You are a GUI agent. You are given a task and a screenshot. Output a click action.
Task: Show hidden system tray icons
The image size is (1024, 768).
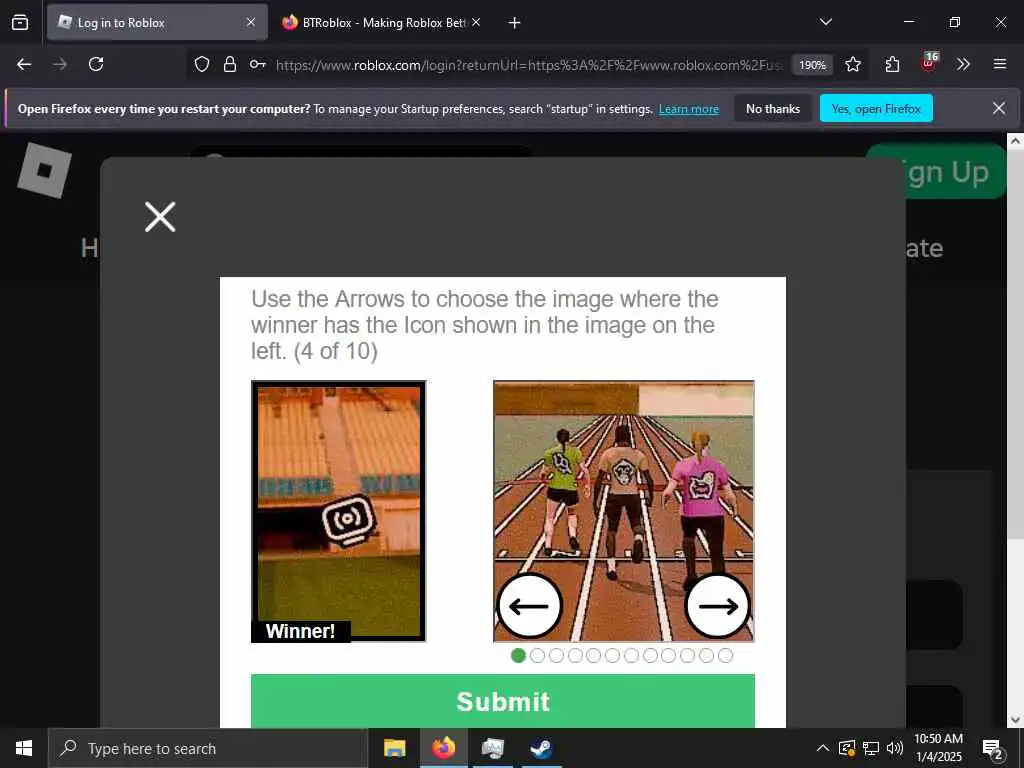click(823, 748)
